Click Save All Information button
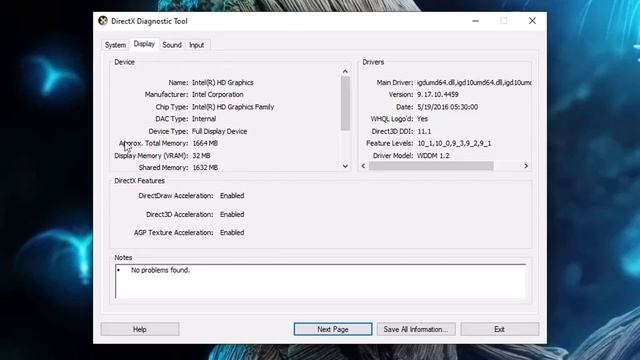The image size is (640, 360). click(x=416, y=329)
